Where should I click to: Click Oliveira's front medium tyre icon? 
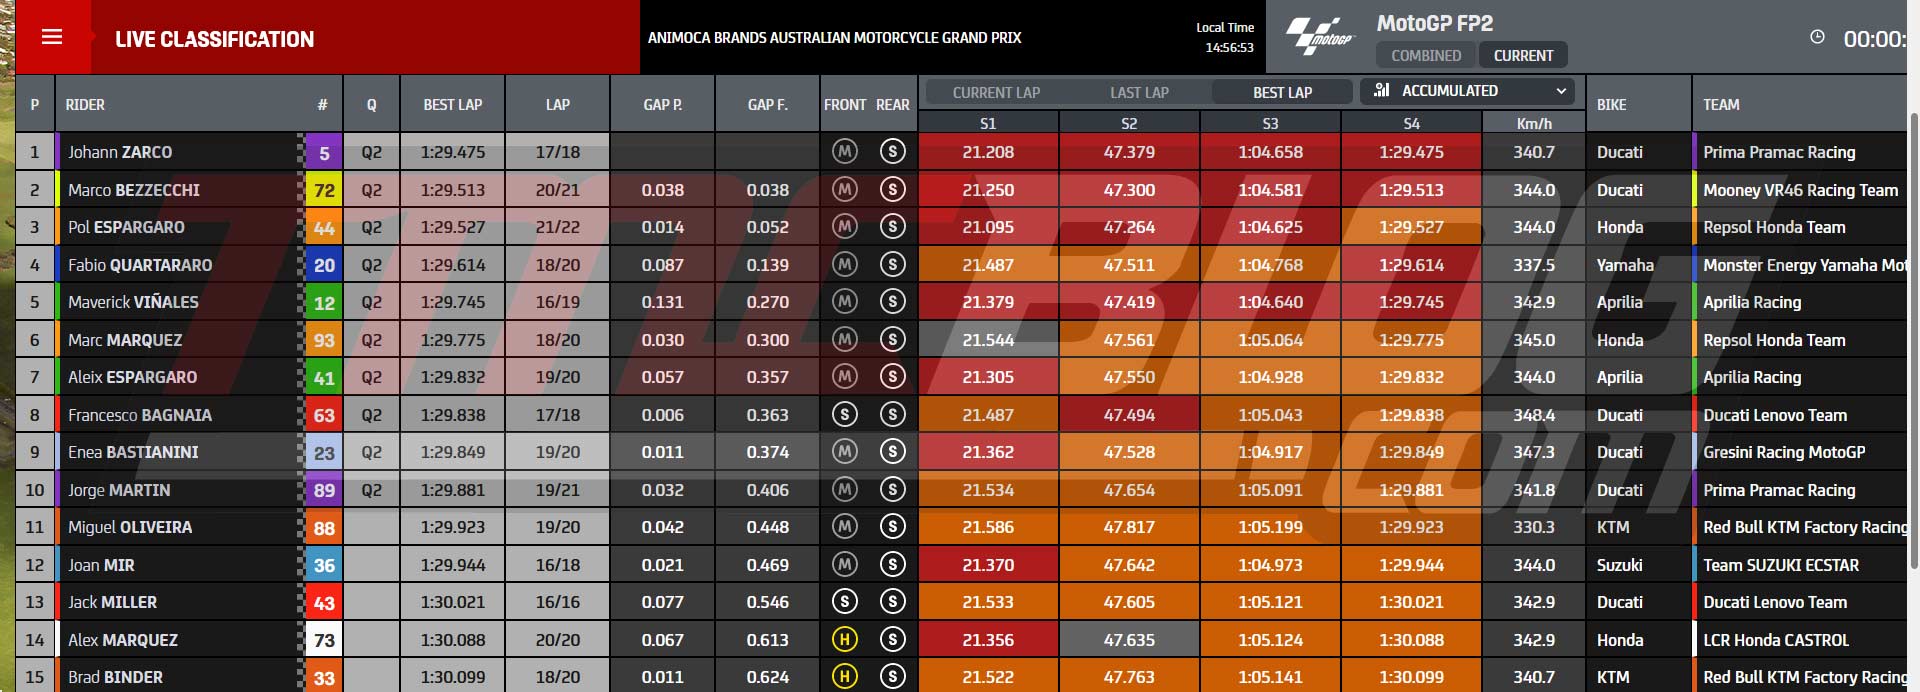click(x=845, y=527)
